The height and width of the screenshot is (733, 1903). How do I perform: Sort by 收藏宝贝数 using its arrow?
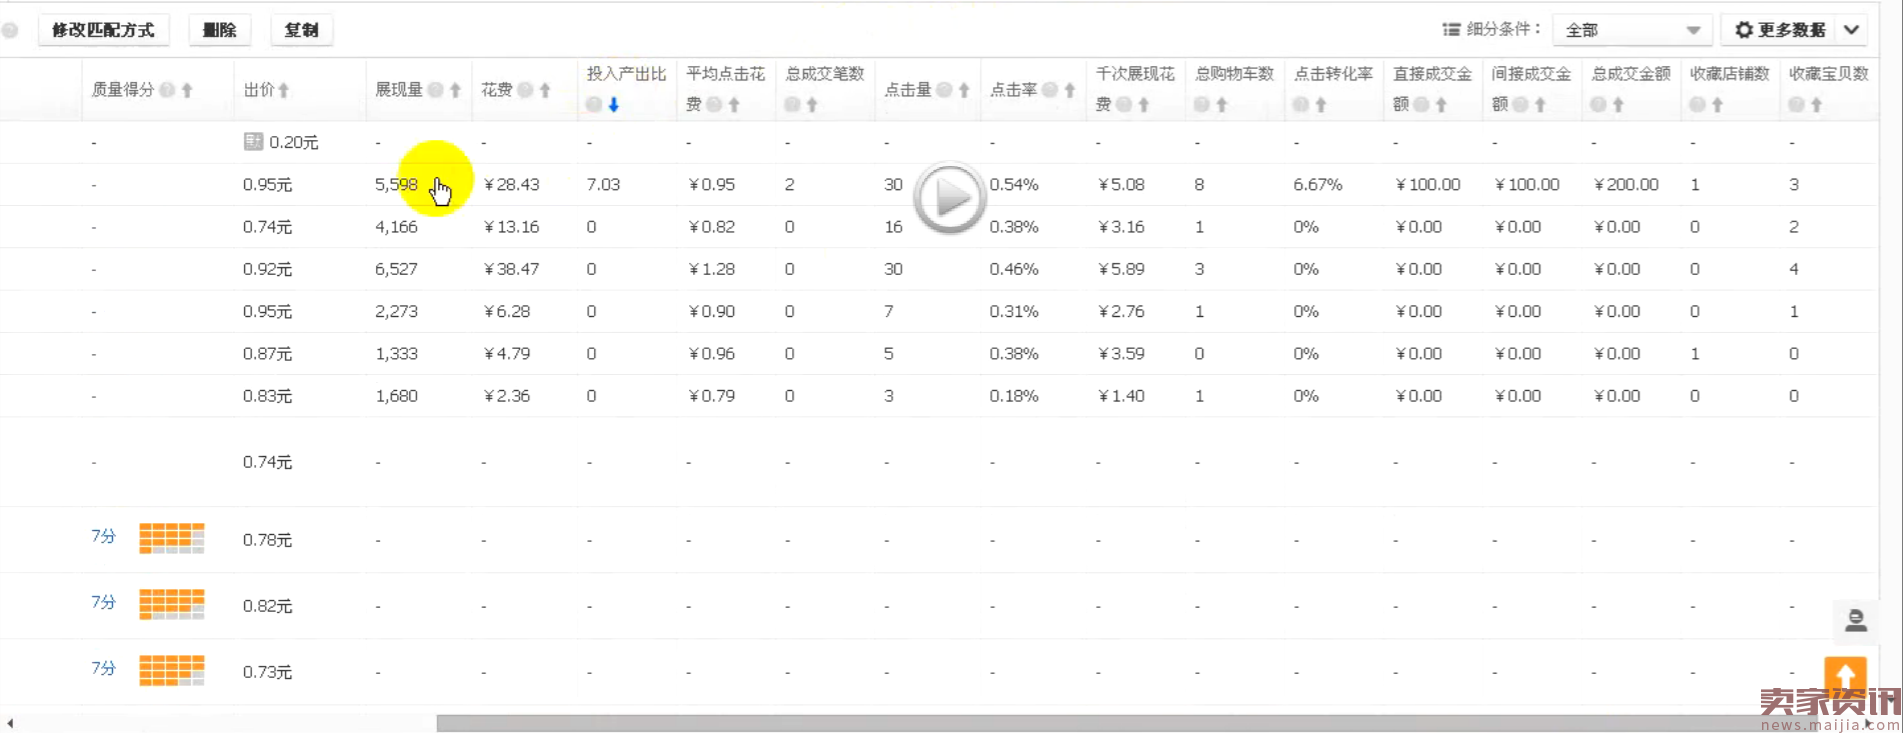[x=1816, y=105]
